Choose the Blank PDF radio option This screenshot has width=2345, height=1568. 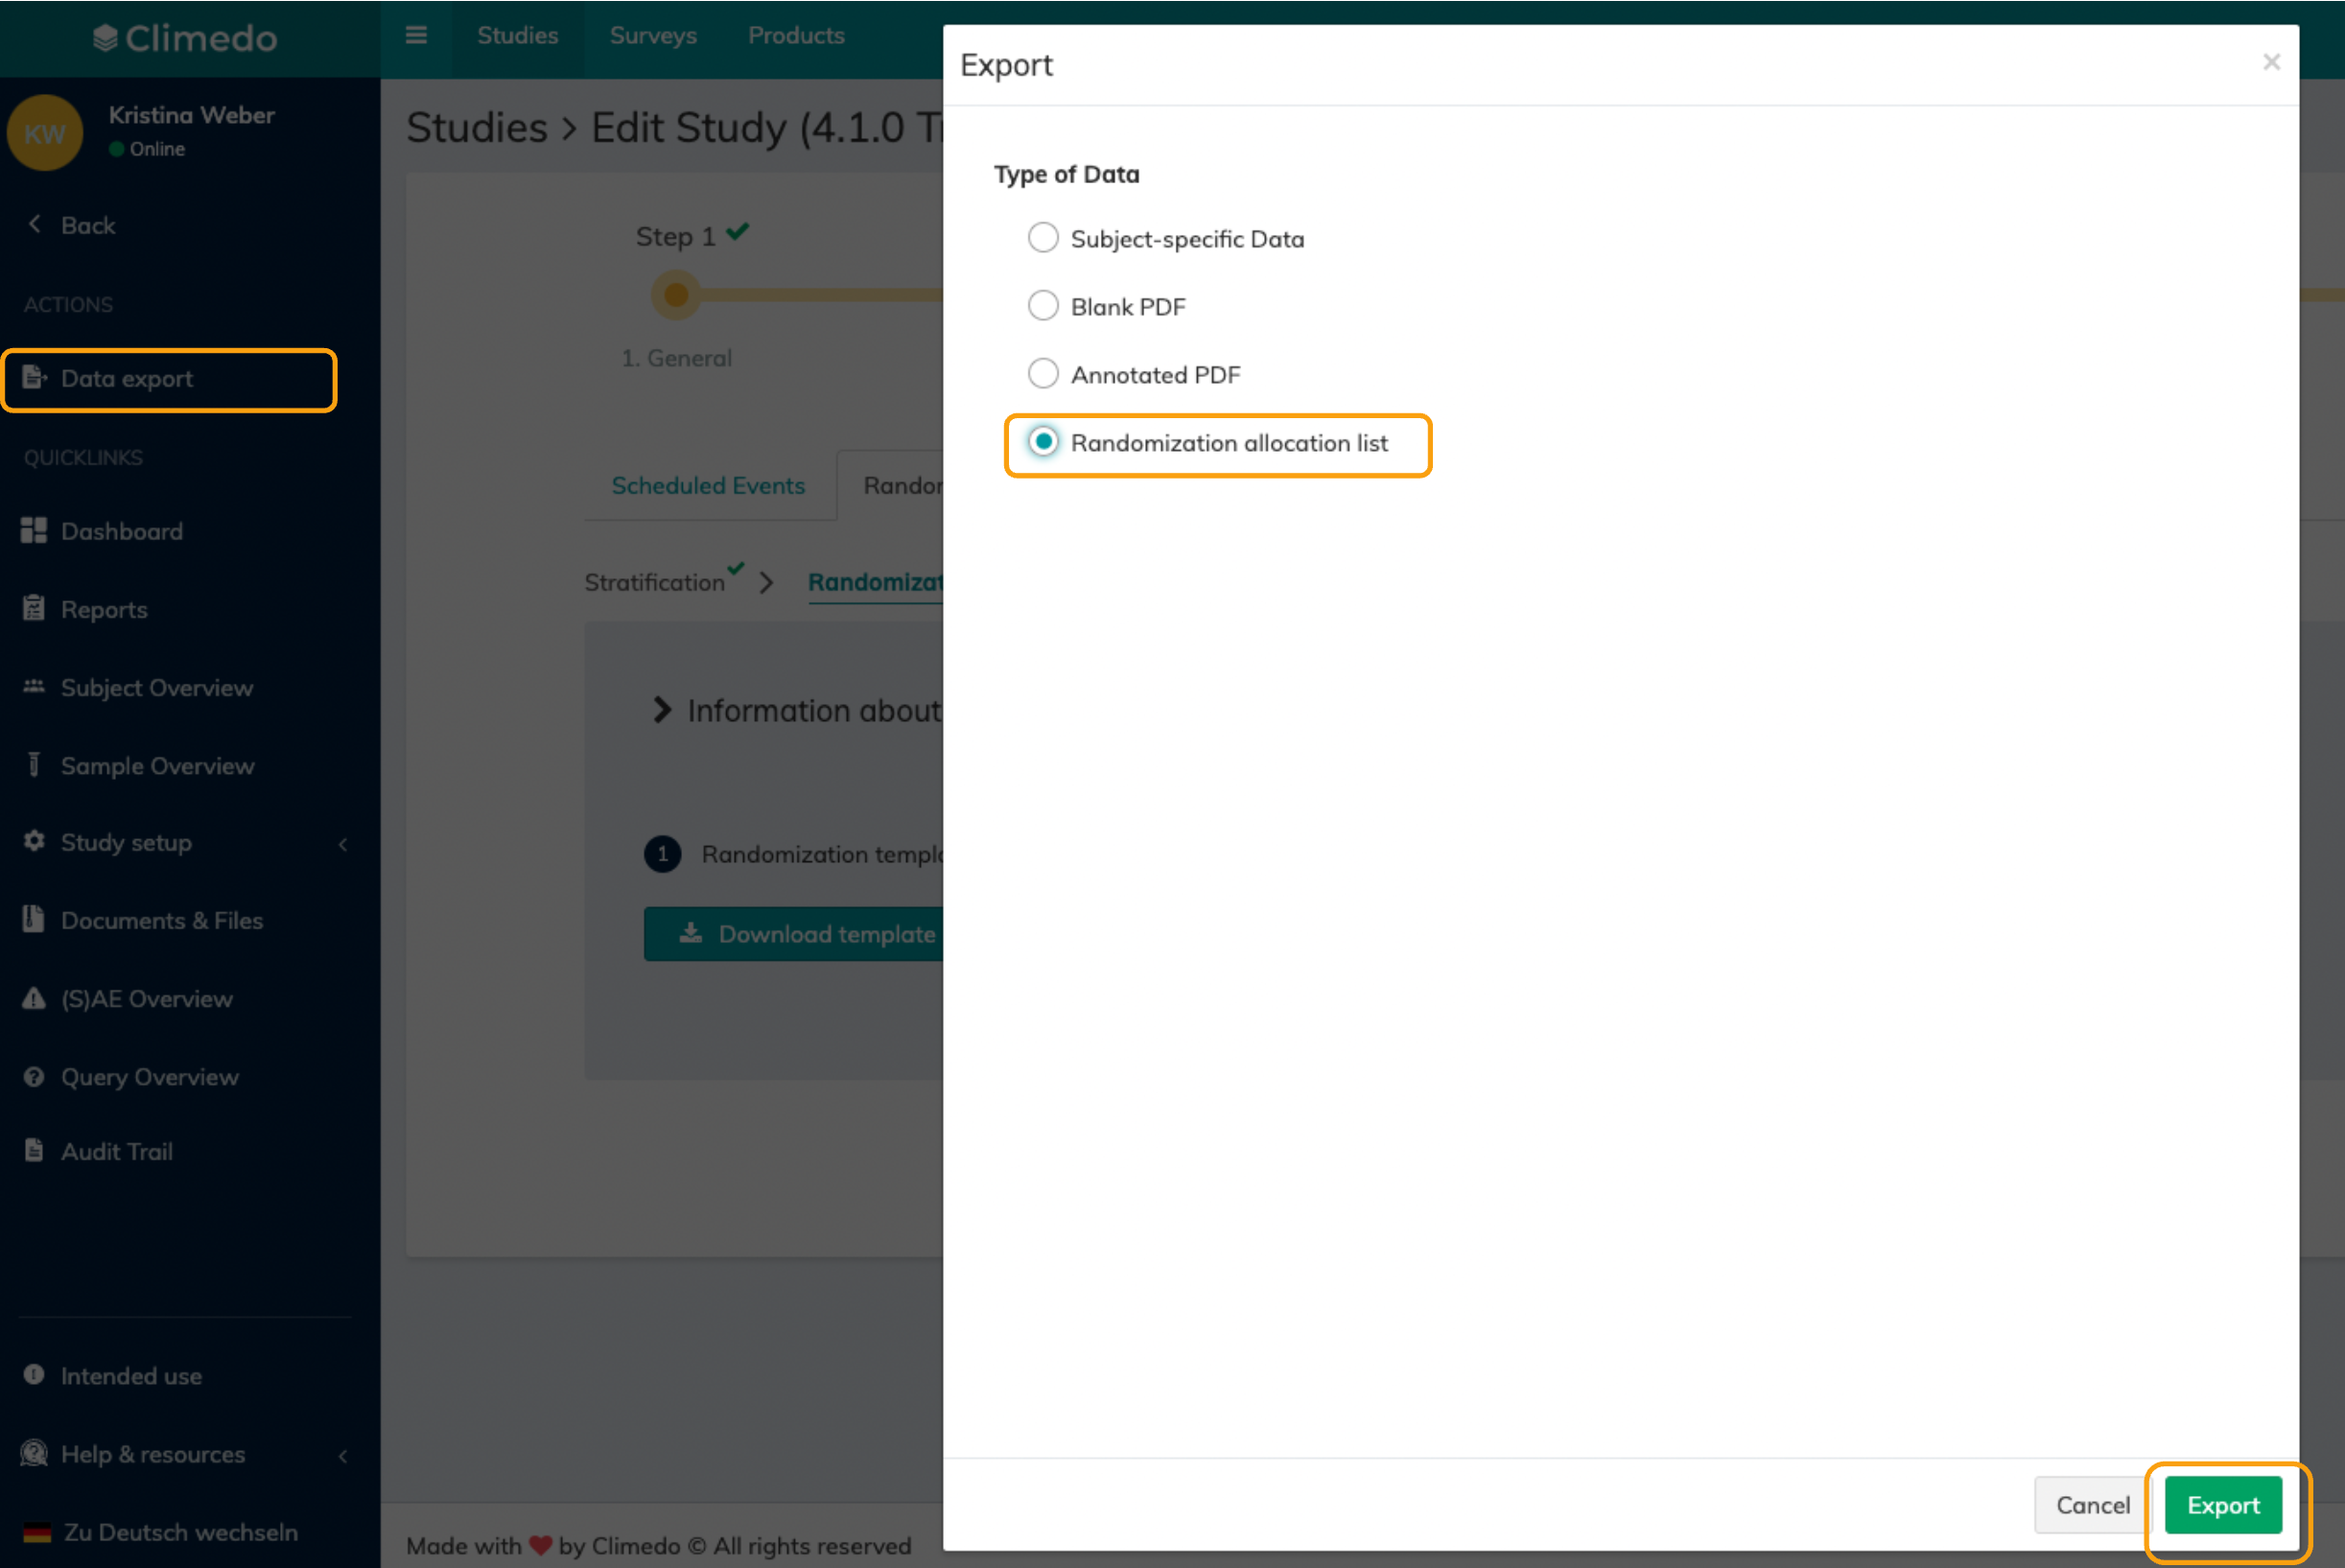pos(1043,306)
